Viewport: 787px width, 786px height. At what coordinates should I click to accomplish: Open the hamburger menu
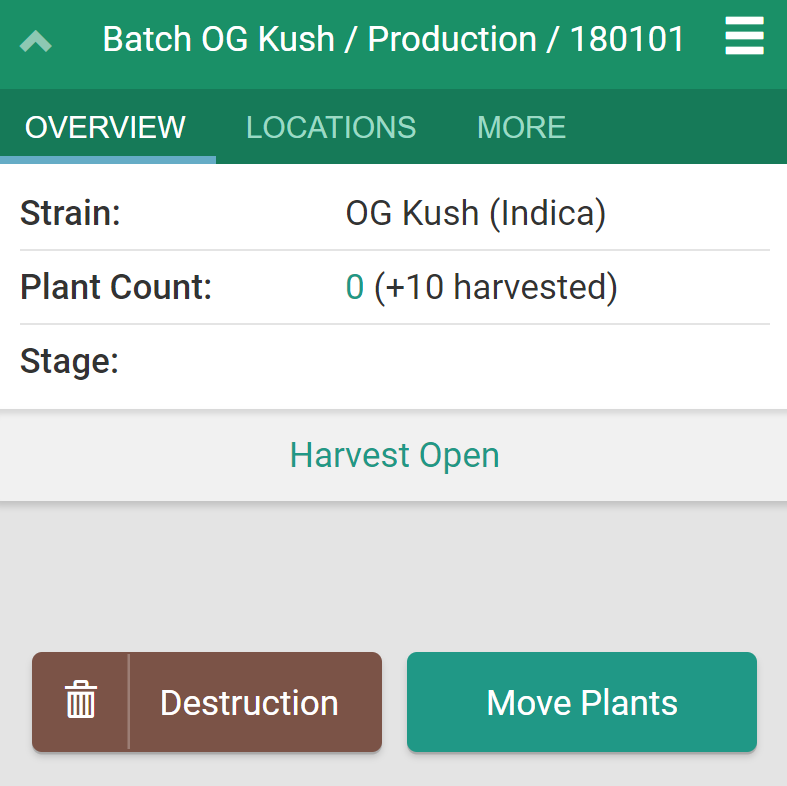(744, 39)
